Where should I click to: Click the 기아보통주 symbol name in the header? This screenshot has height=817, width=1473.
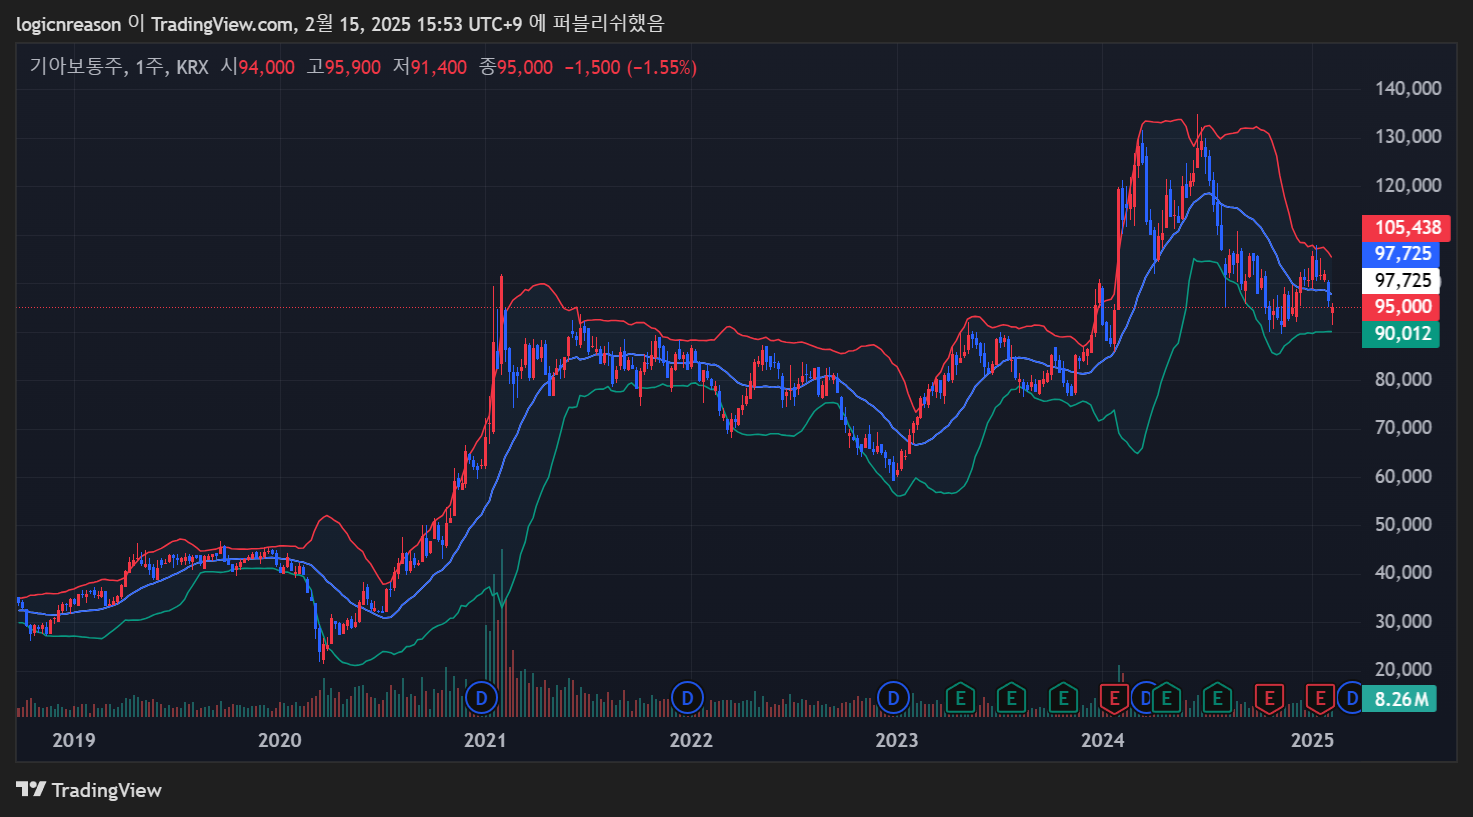76,67
